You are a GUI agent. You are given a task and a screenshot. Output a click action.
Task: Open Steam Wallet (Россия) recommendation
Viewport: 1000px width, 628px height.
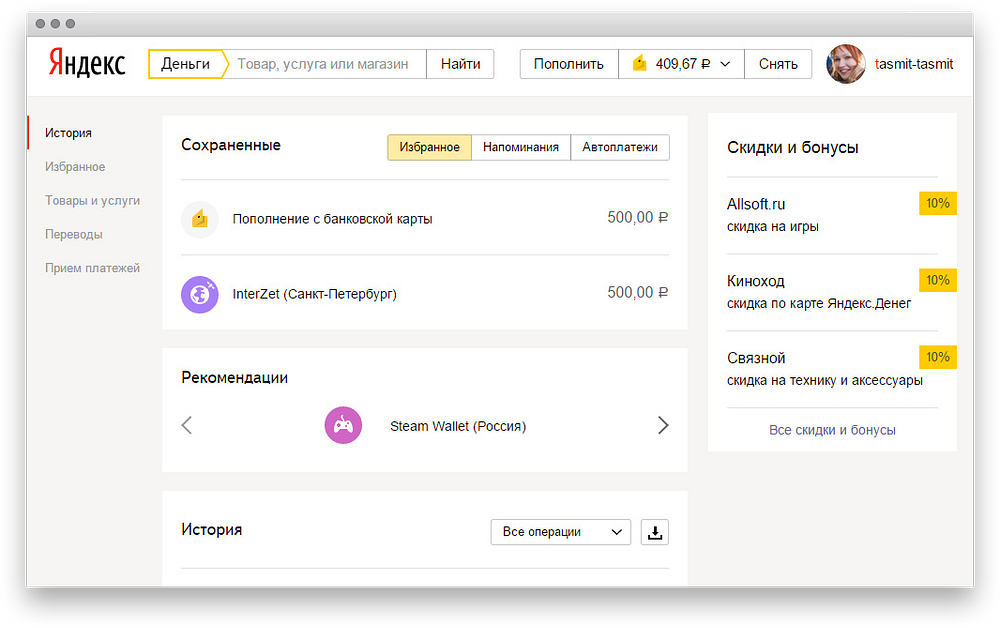click(x=458, y=426)
